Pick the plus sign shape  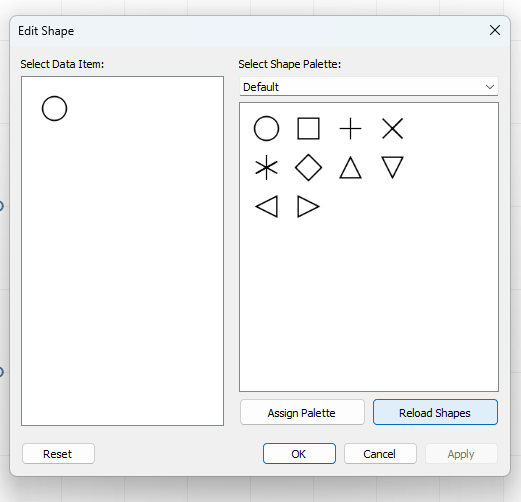tap(350, 129)
